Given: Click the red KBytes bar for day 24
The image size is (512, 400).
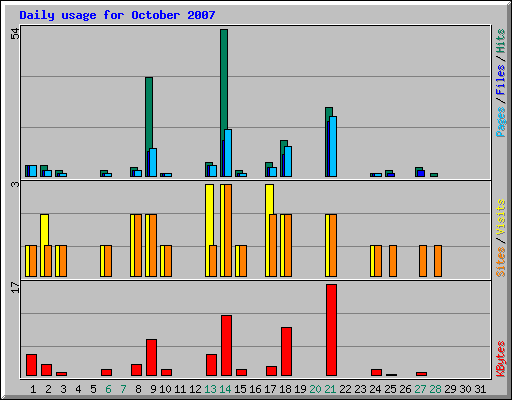Looking at the screenshot, I should click(376, 372).
